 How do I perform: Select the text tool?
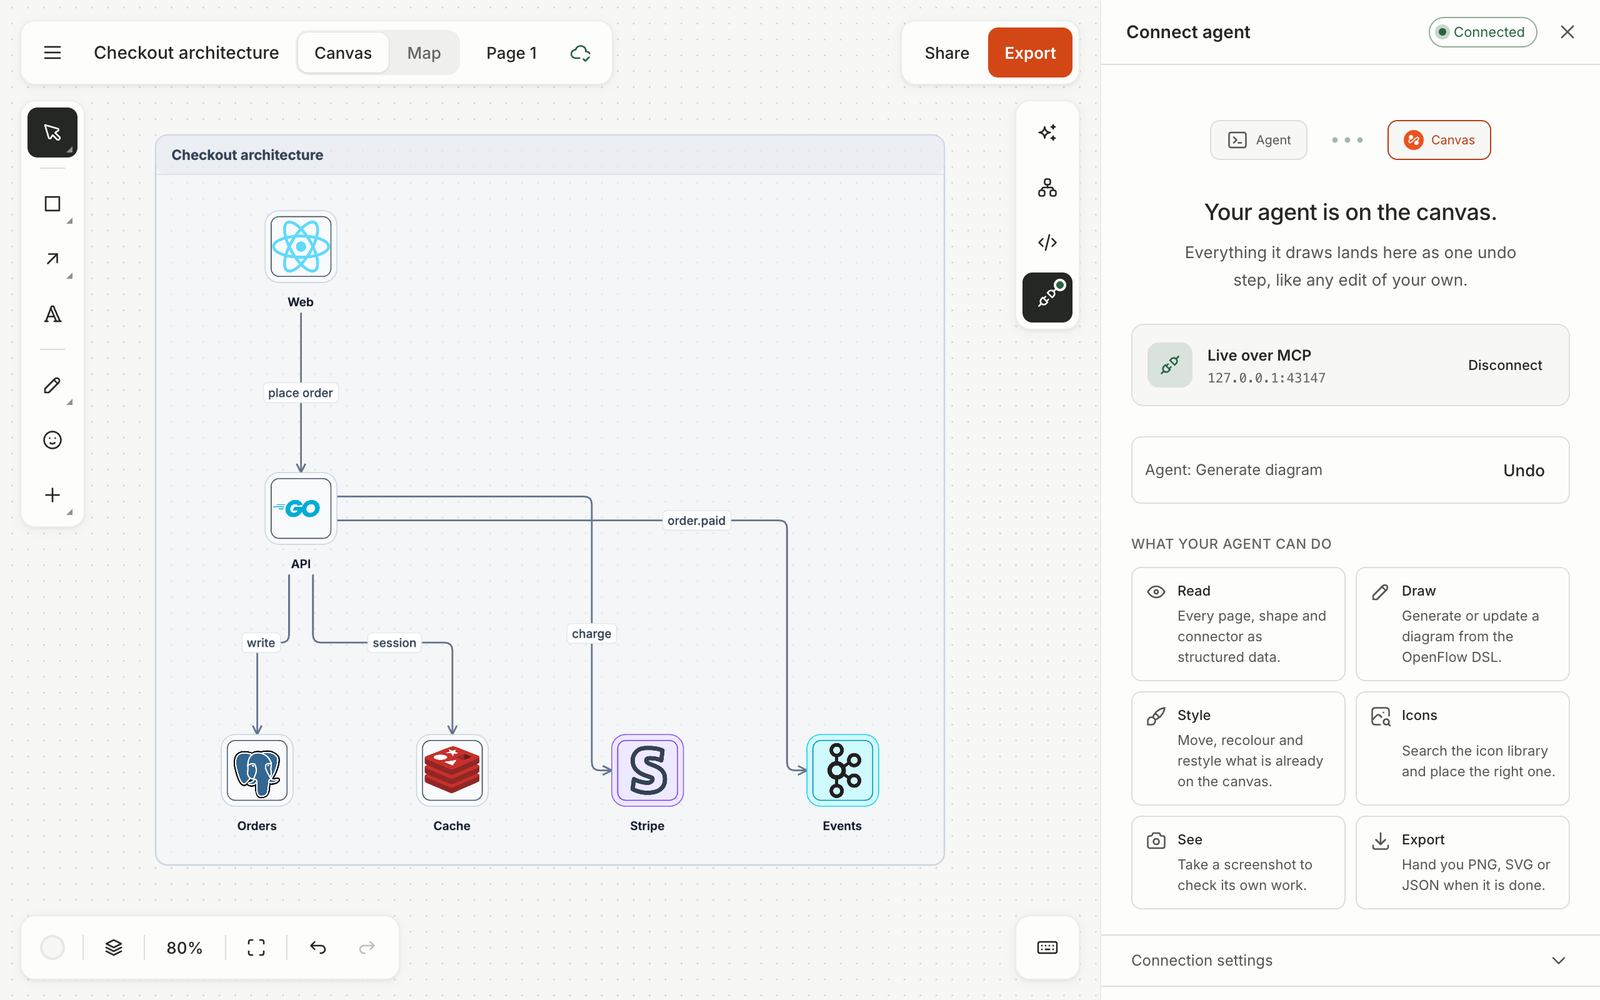pos(52,314)
